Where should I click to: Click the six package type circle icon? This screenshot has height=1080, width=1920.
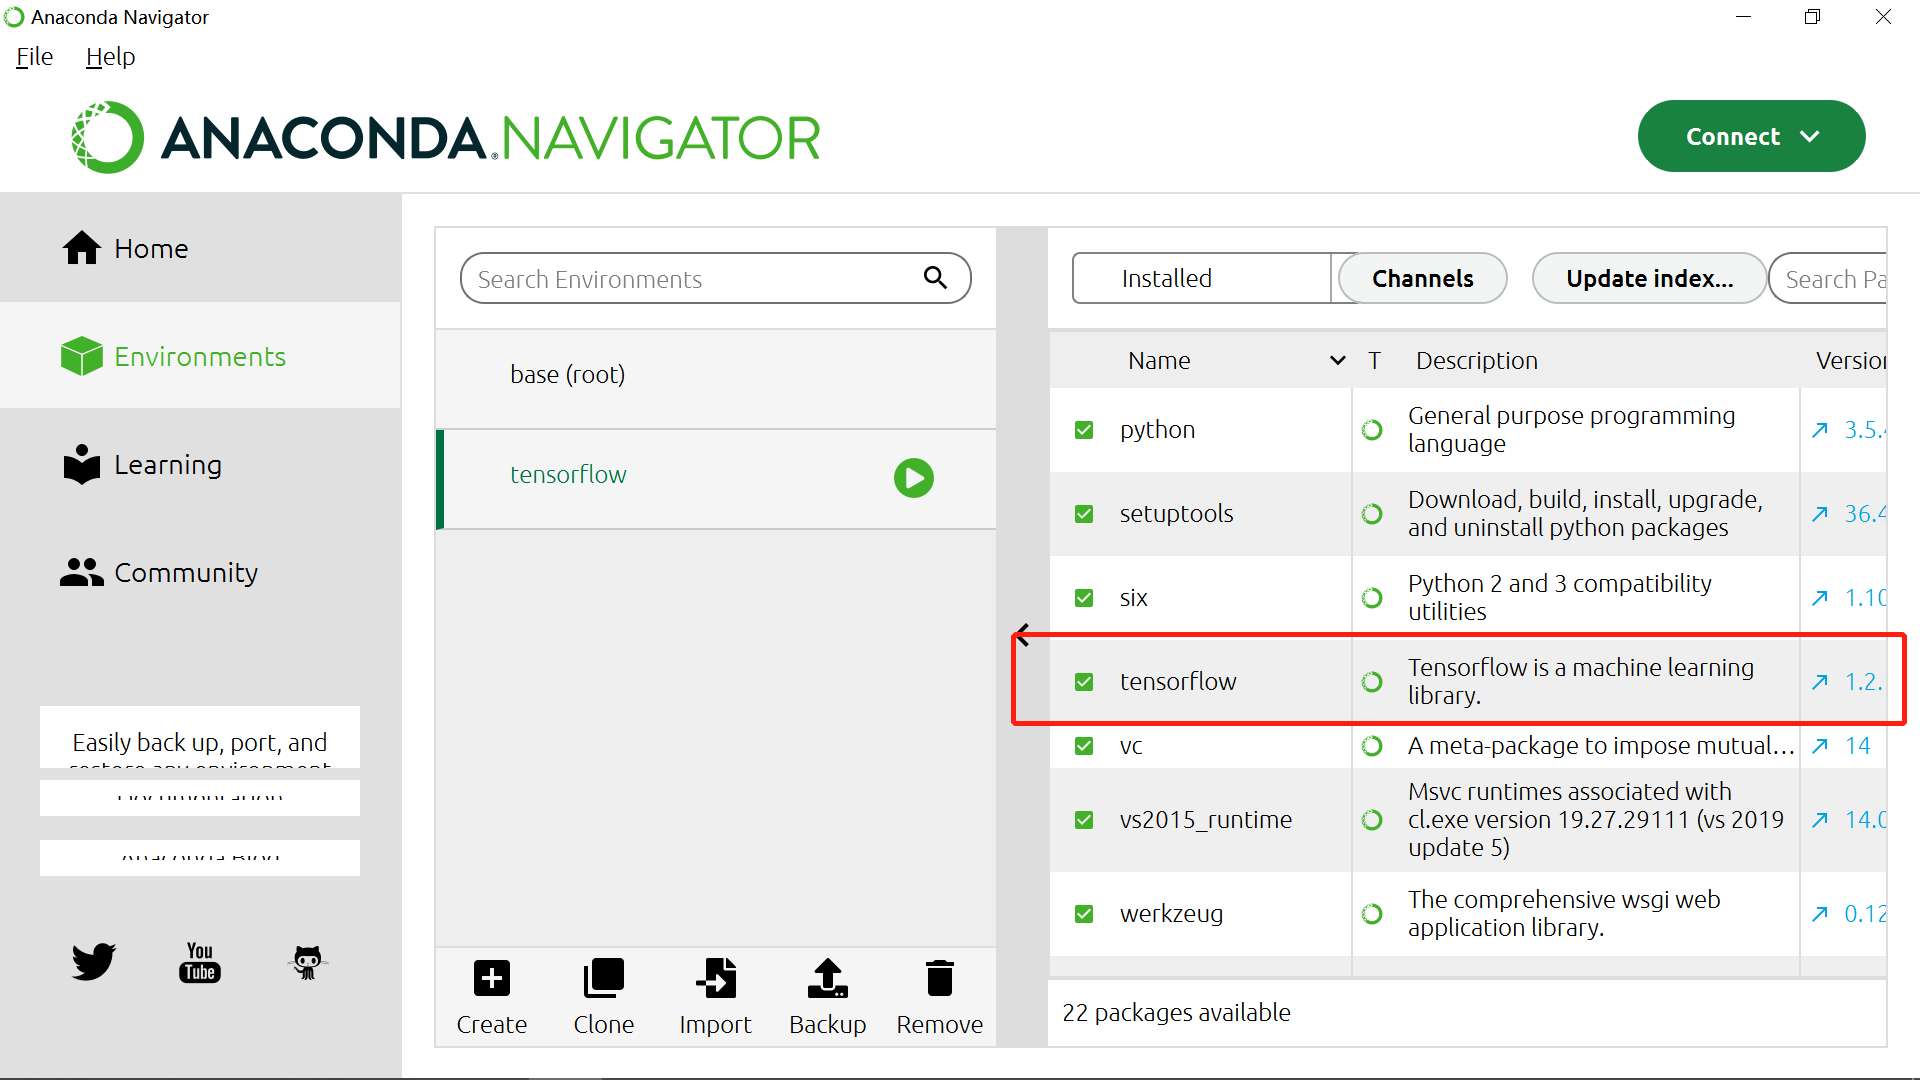coord(1372,598)
